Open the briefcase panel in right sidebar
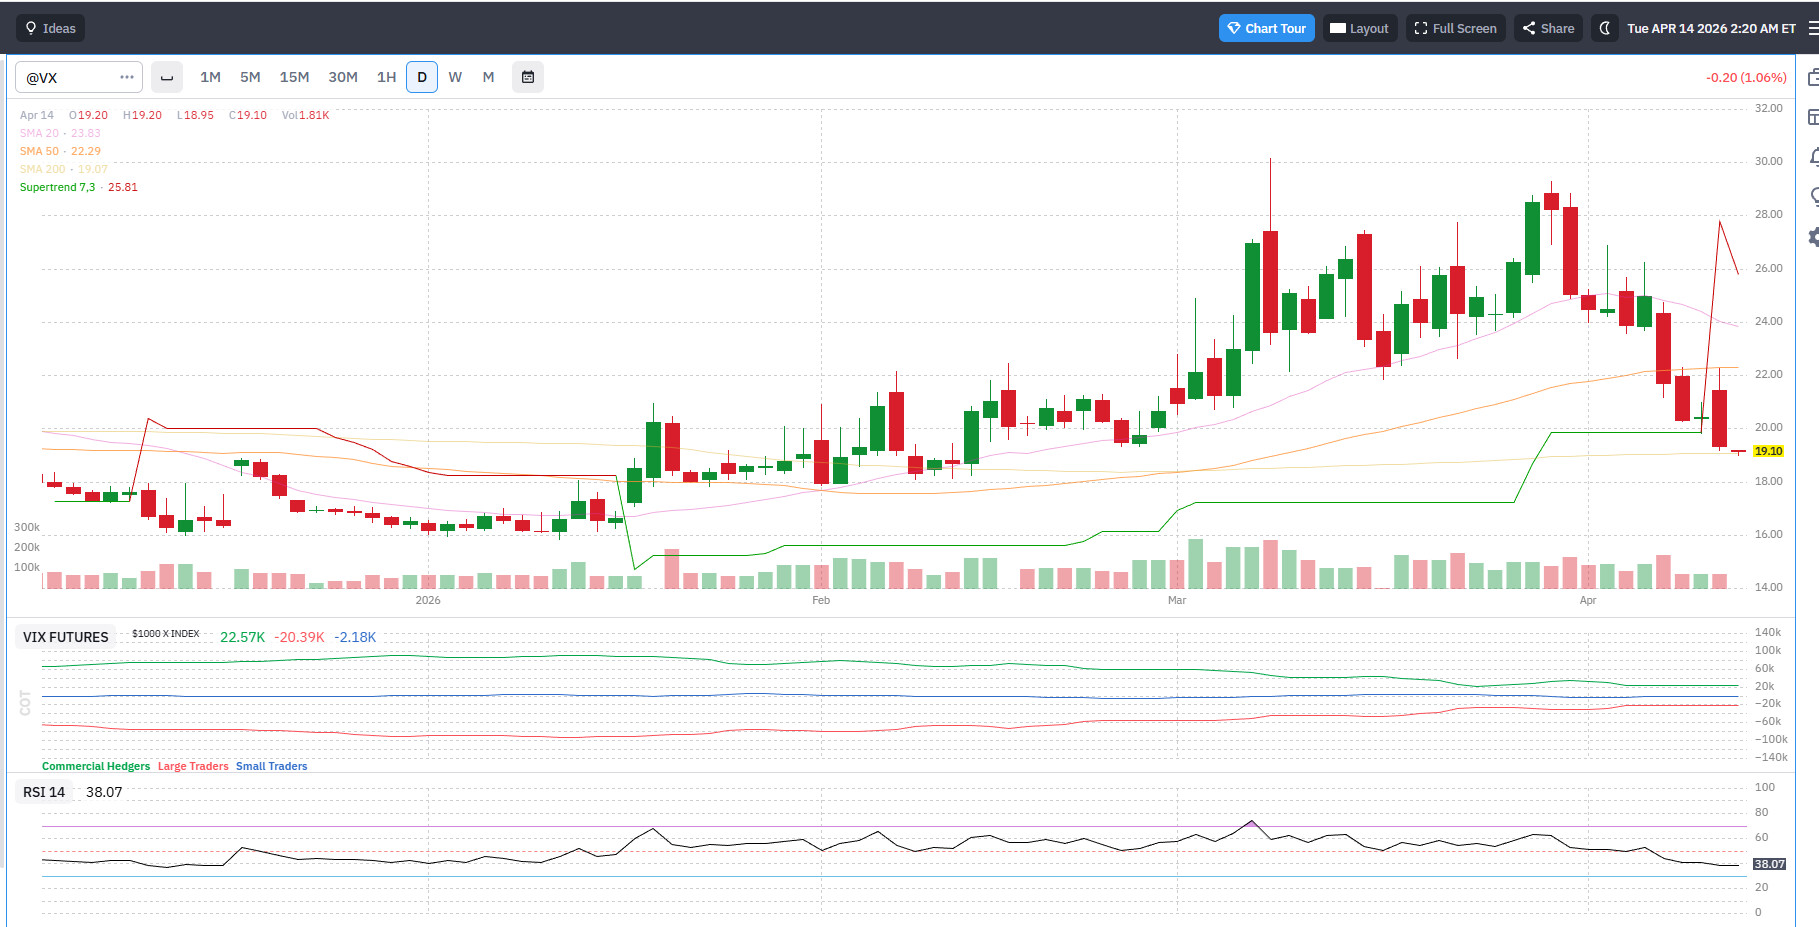 [x=1813, y=77]
